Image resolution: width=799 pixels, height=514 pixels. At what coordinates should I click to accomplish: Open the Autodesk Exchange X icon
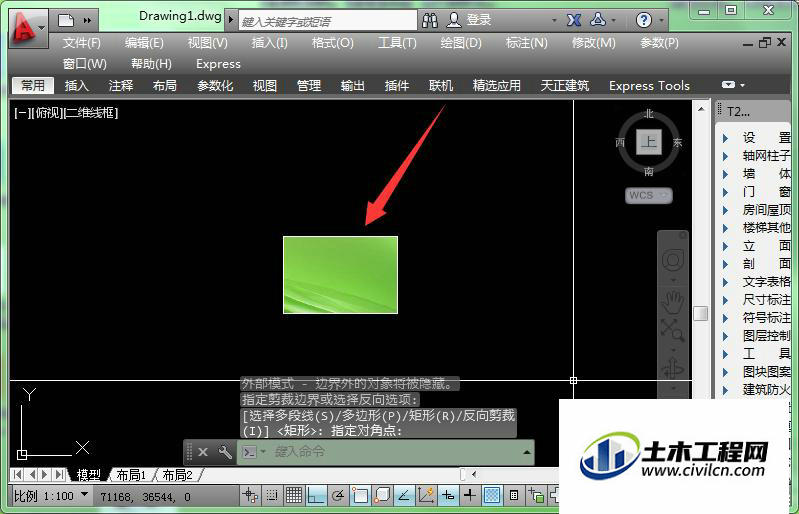coord(574,20)
